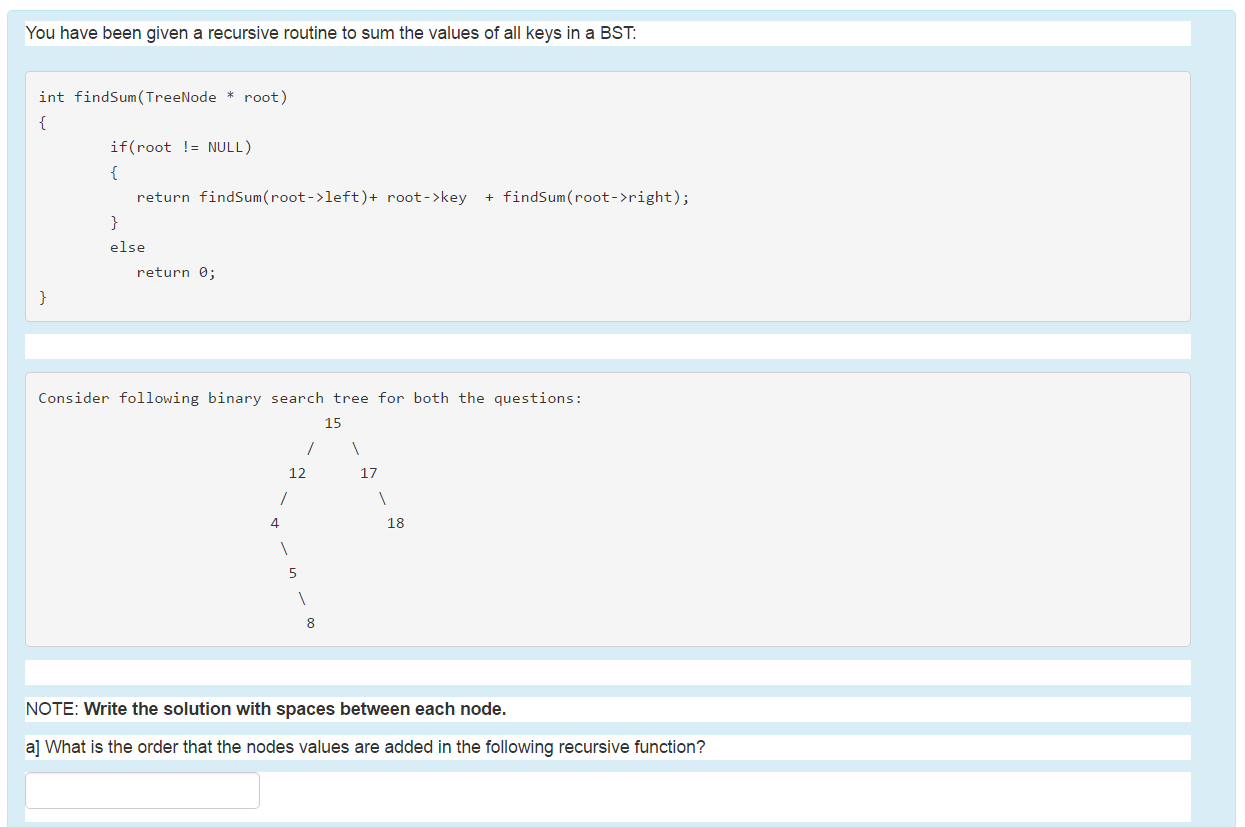Click node 5 in the BST diagram
This screenshot has width=1245, height=828.
pos(292,573)
